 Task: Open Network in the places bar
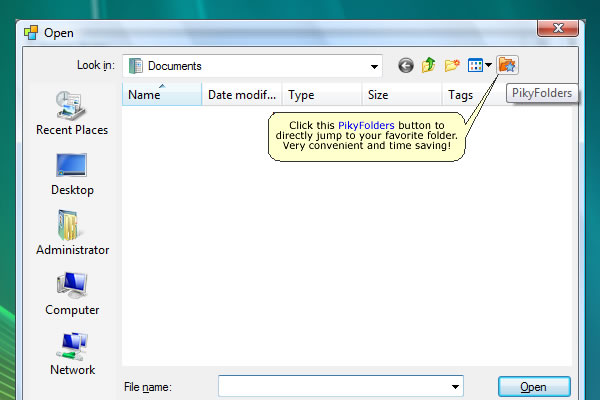[x=72, y=354]
